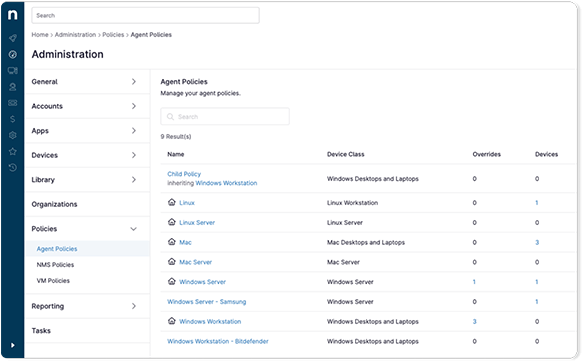Sort by the Name column header
584x362 pixels.
pos(176,154)
